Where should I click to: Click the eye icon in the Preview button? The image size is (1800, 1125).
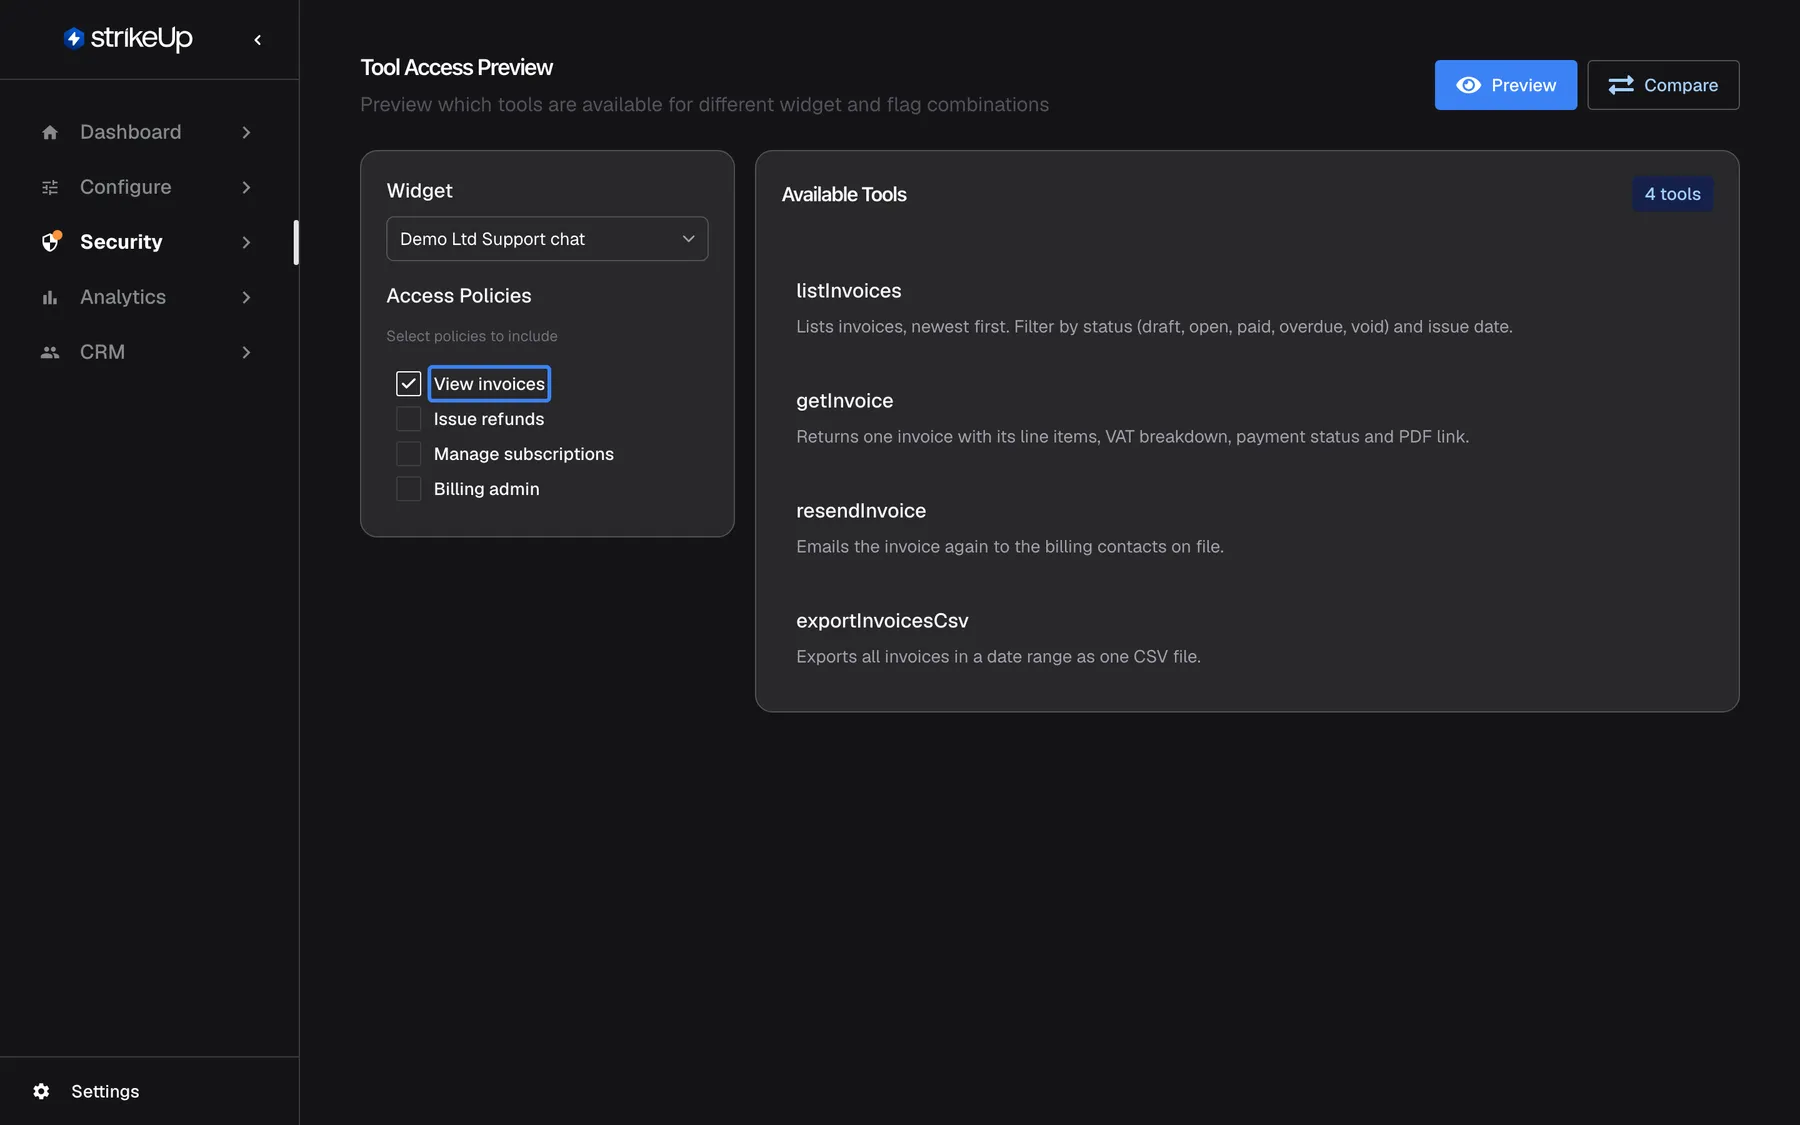(x=1468, y=85)
